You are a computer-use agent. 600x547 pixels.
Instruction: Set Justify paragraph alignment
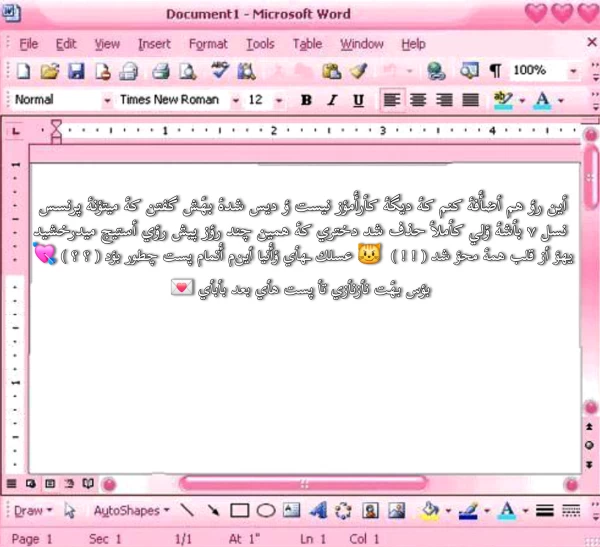pyautogui.click(x=470, y=100)
